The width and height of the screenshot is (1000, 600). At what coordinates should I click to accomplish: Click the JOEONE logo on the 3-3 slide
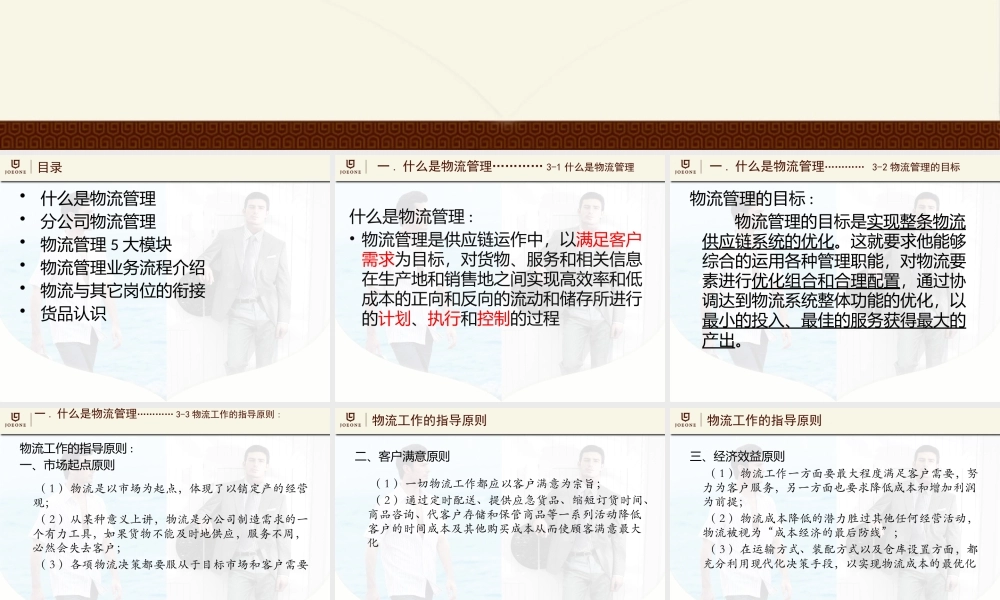(x=15, y=420)
